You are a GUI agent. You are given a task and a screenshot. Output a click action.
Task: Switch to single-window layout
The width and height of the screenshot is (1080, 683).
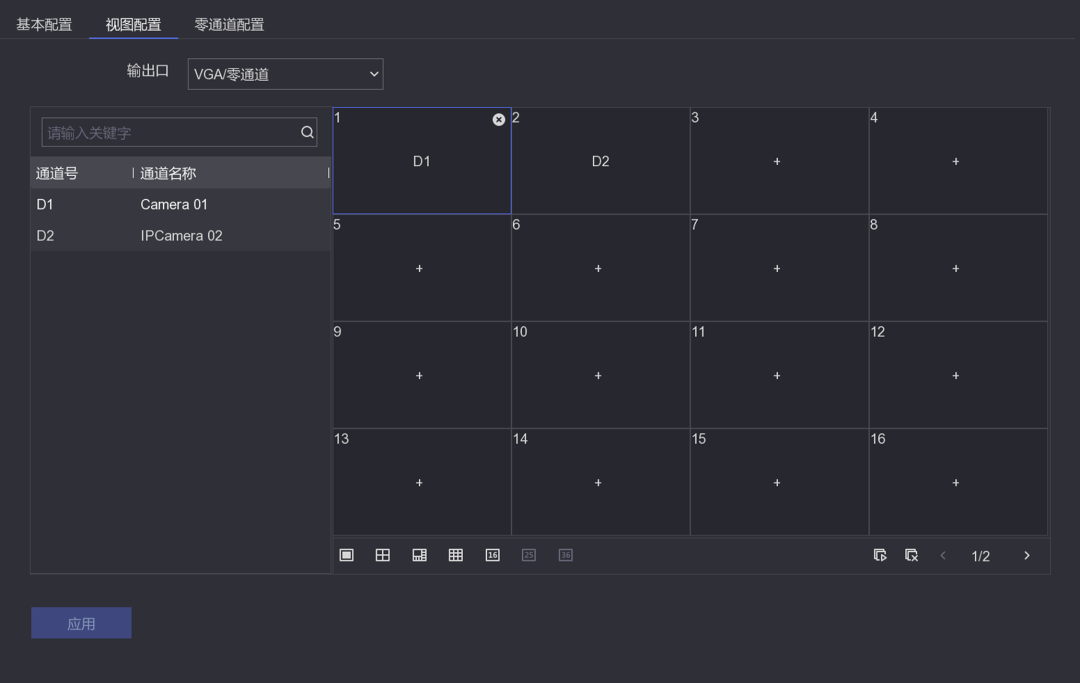347,555
